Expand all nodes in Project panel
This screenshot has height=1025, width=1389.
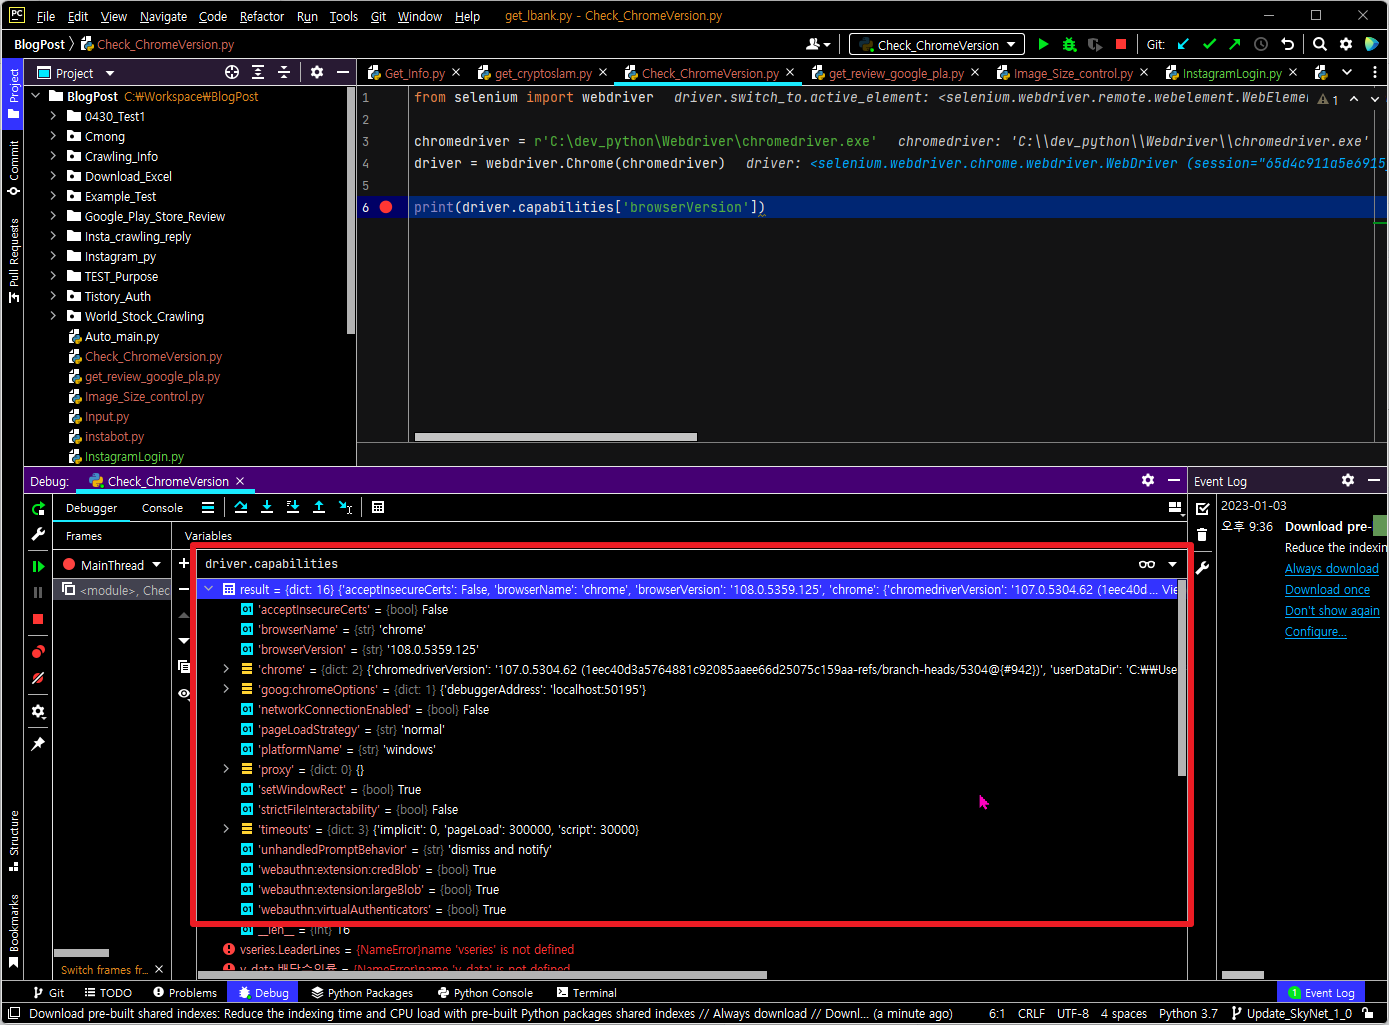pyautogui.click(x=258, y=72)
